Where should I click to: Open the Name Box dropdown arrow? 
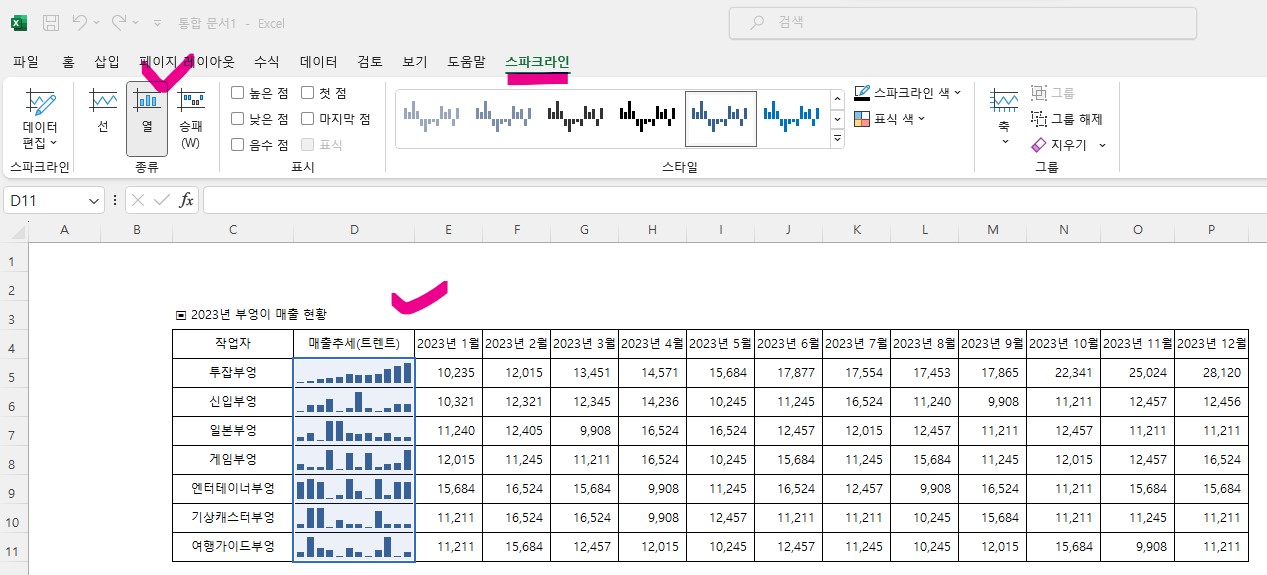[x=93, y=200]
